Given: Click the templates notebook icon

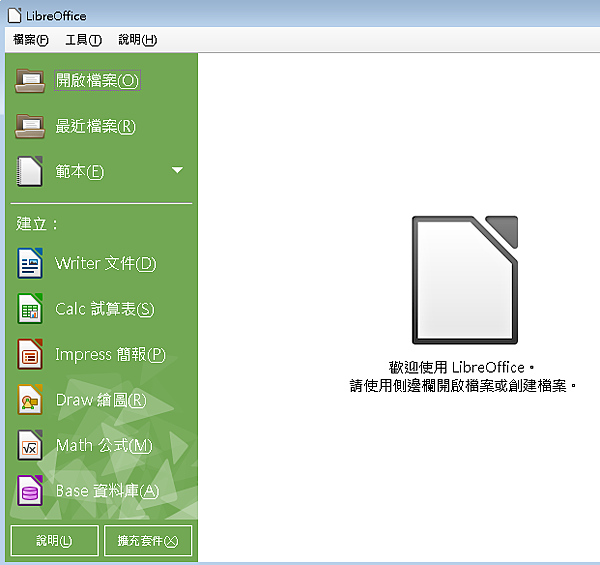Looking at the screenshot, I should (30, 171).
